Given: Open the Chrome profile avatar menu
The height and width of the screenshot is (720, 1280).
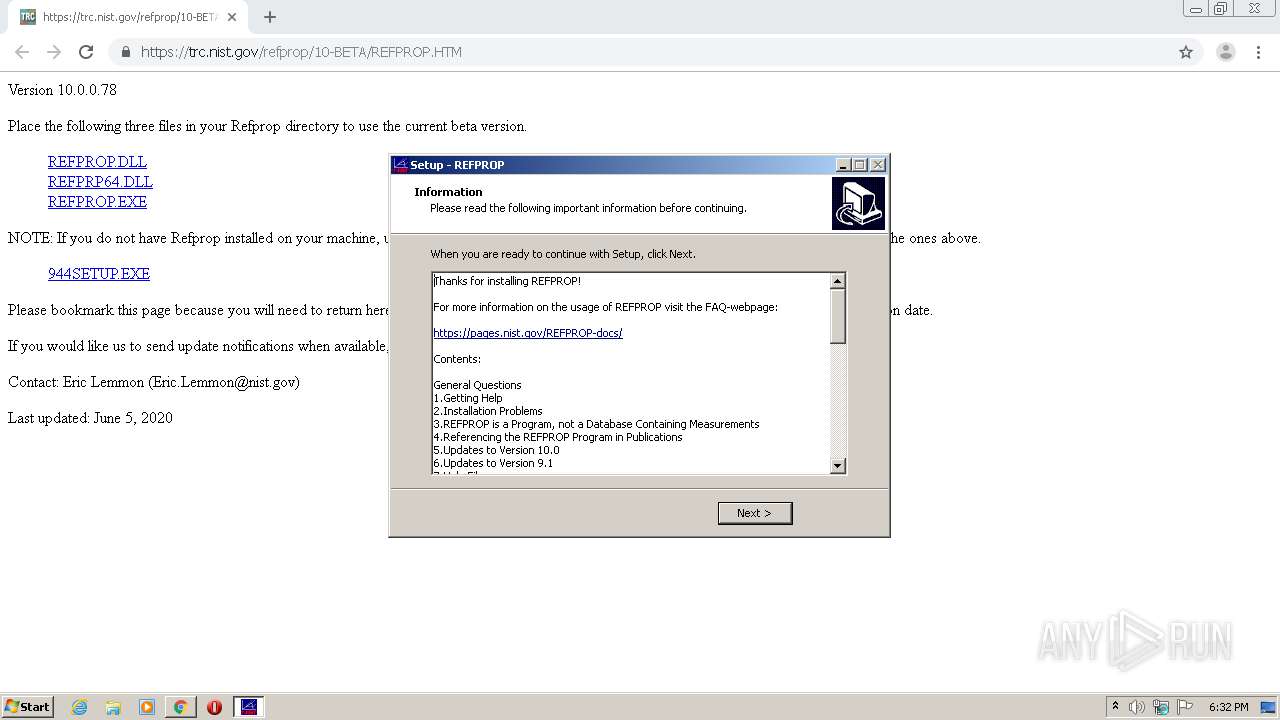Looking at the screenshot, I should tap(1225, 52).
